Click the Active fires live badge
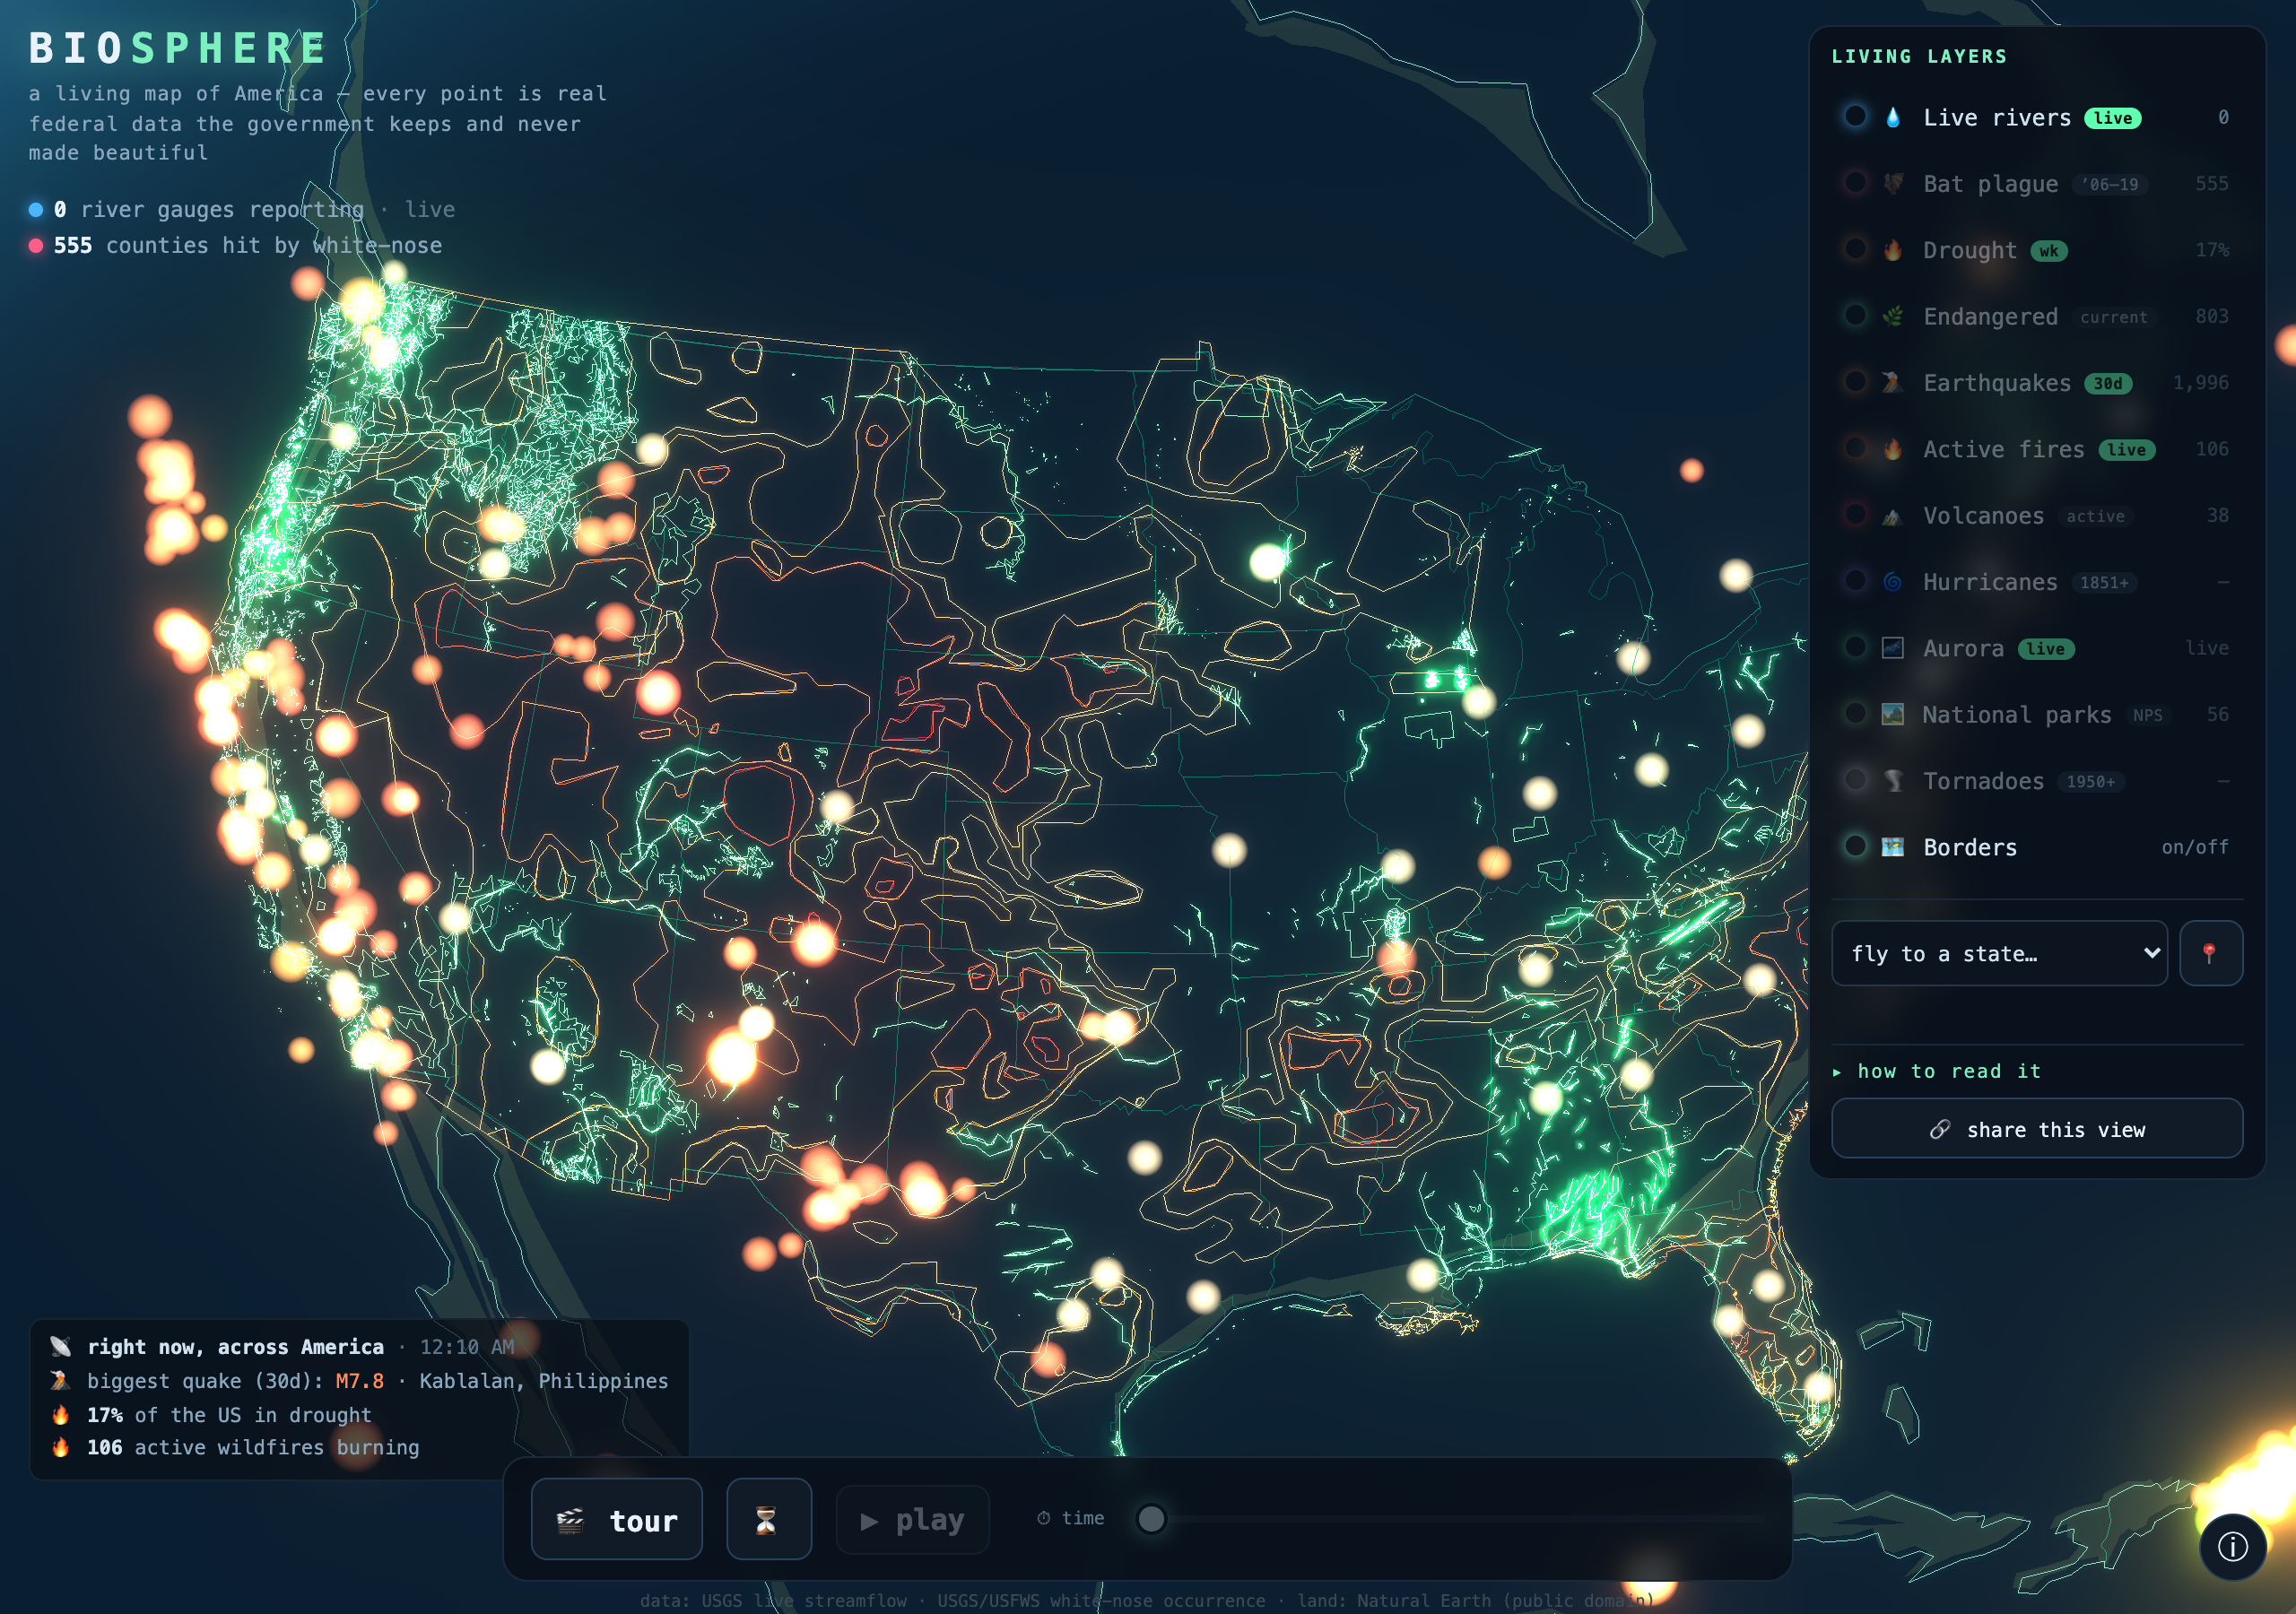Viewport: 2296px width, 1614px height. click(x=2126, y=450)
